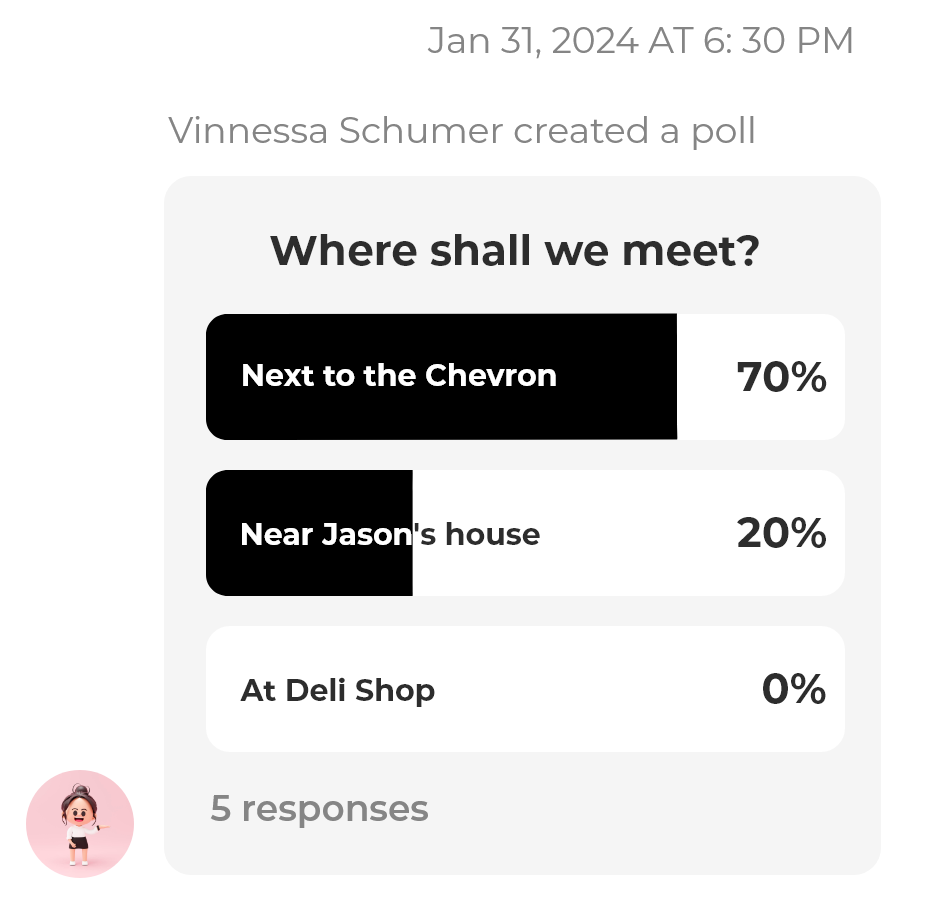The image size is (937, 919).
Task: Click the 20% result value
Action: [x=781, y=533]
